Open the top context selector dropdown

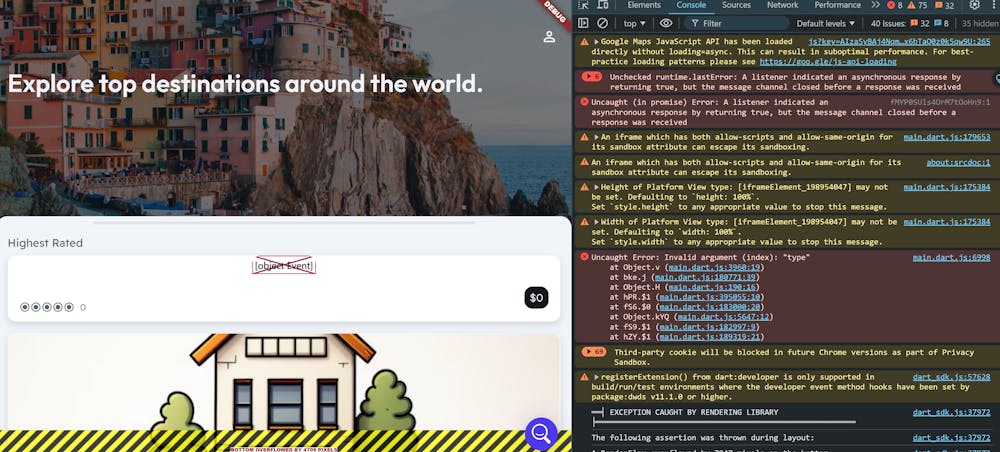click(x=634, y=24)
